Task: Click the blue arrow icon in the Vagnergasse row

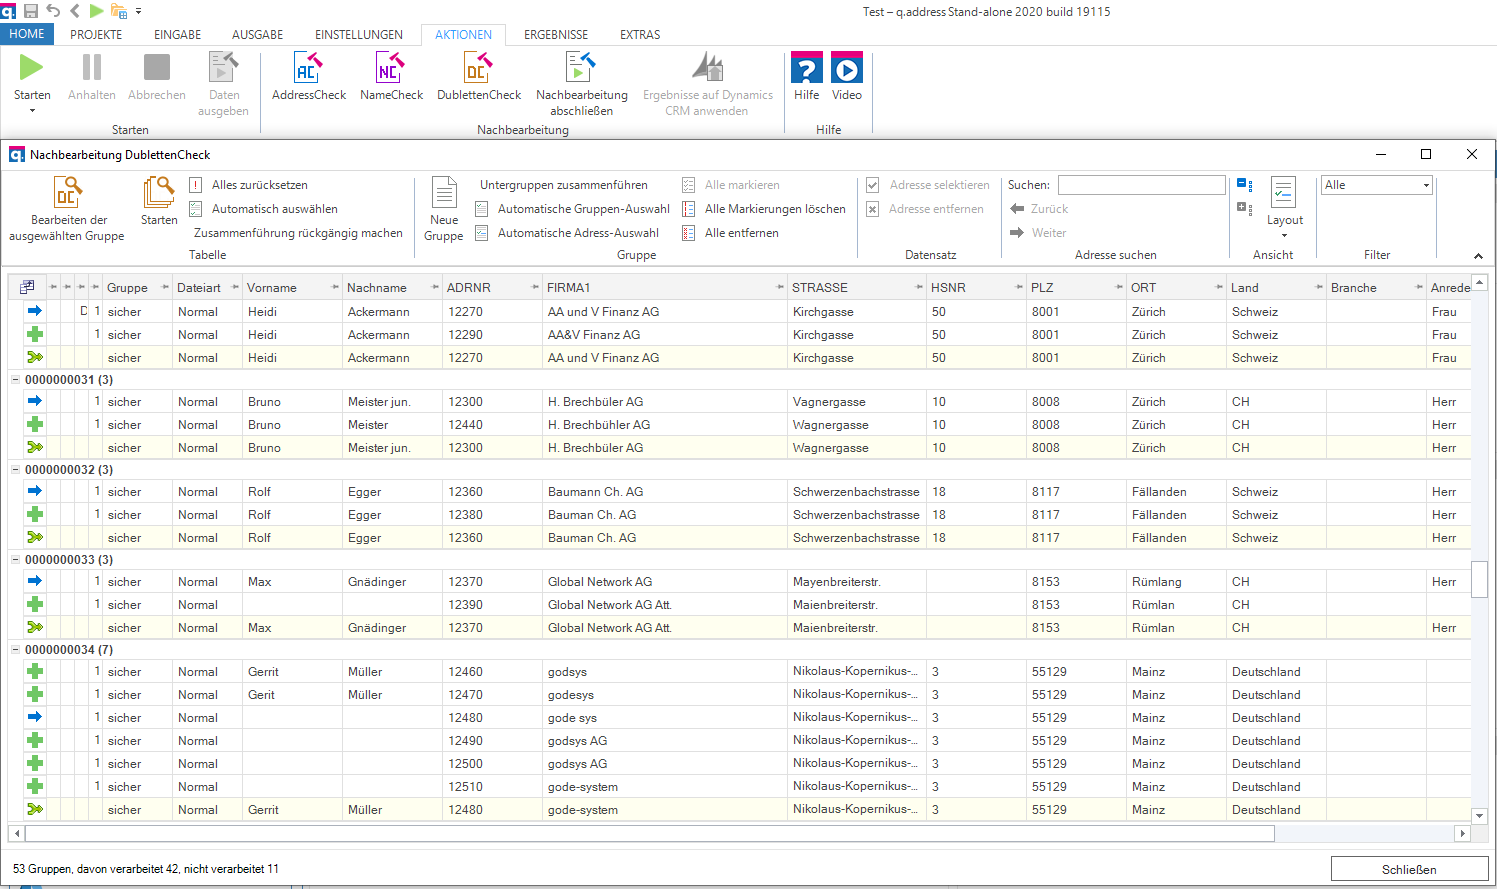Action: point(35,401)
